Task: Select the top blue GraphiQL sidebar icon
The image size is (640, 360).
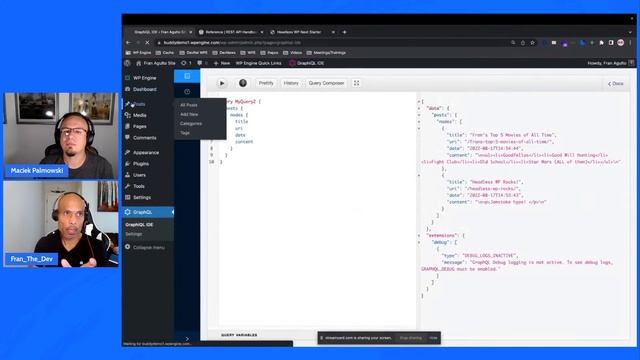Action: [187, 76]
